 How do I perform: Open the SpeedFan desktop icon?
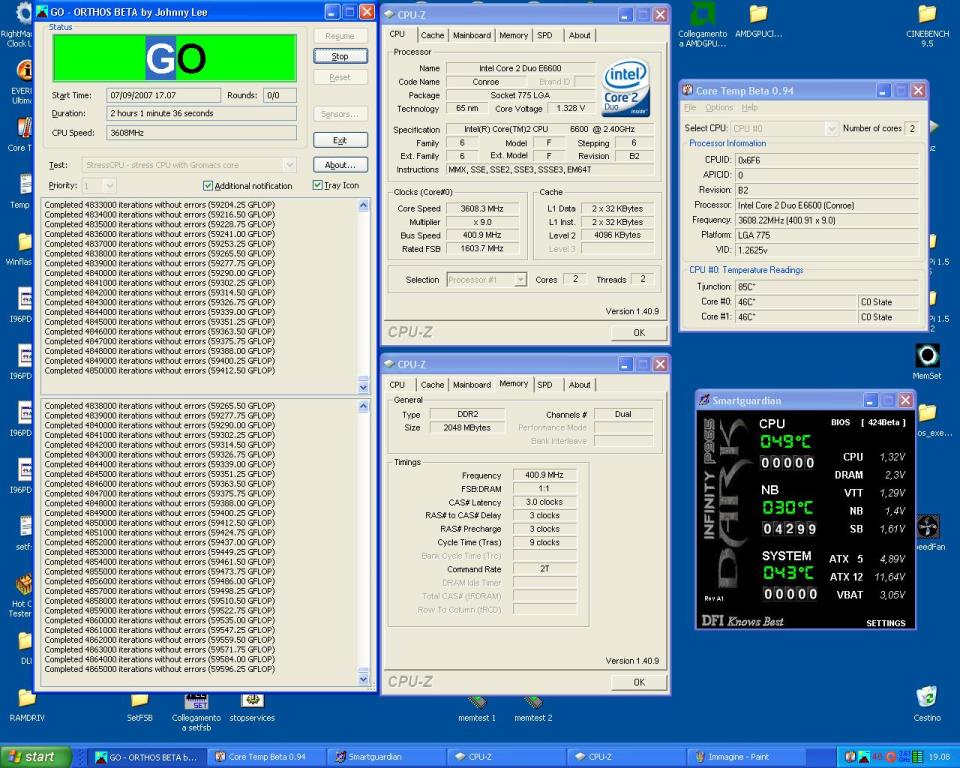(928, 532)
